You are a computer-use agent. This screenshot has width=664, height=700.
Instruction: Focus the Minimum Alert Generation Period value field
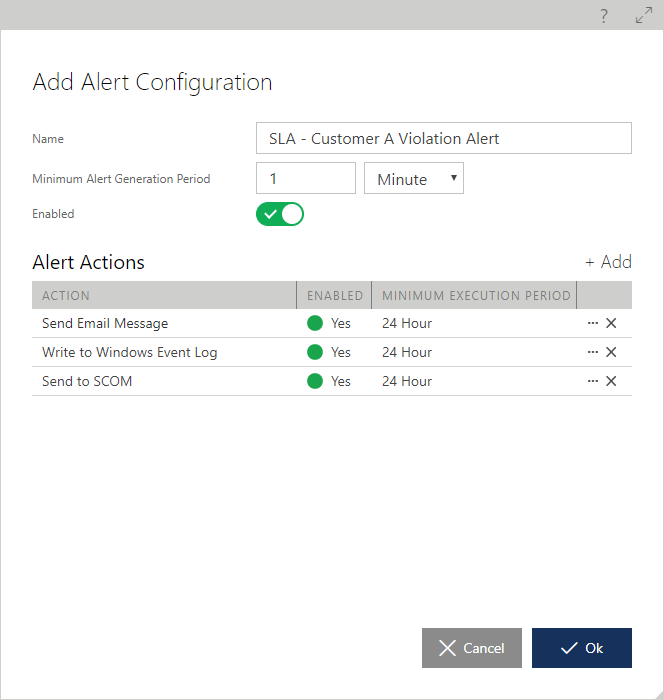[306, 178]
